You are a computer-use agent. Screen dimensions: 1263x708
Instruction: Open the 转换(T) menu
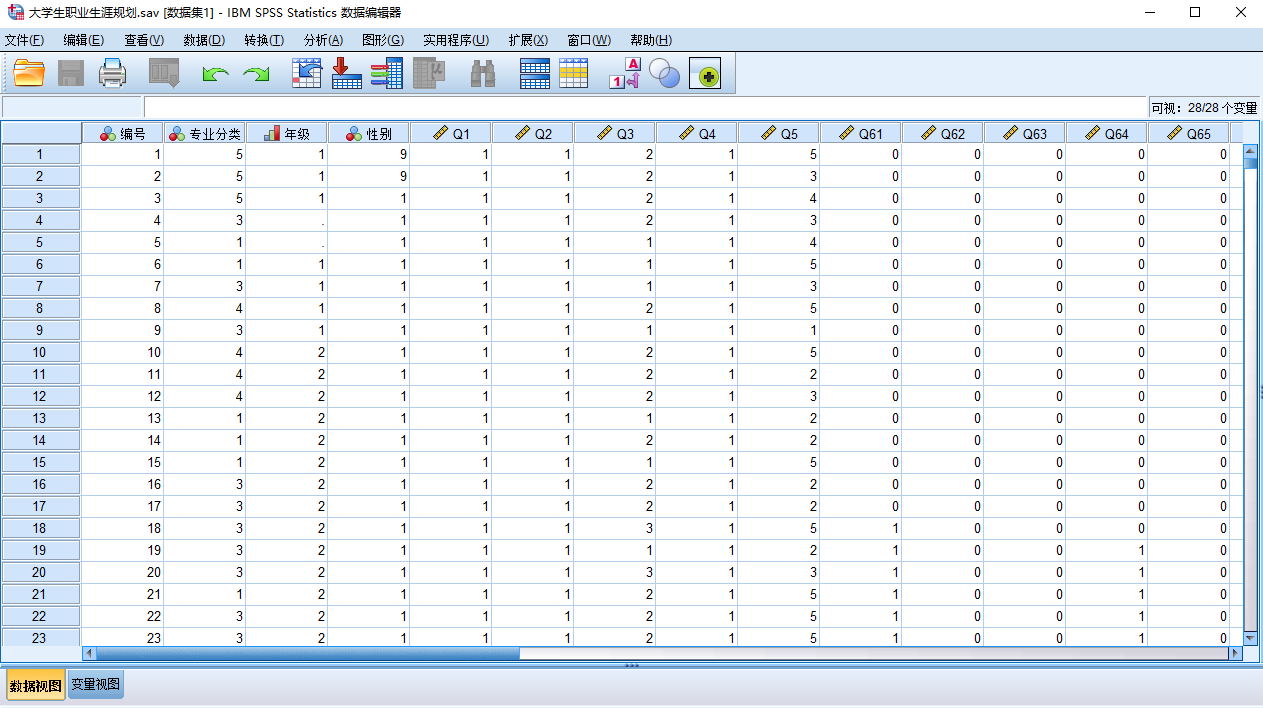pos(263,40)
